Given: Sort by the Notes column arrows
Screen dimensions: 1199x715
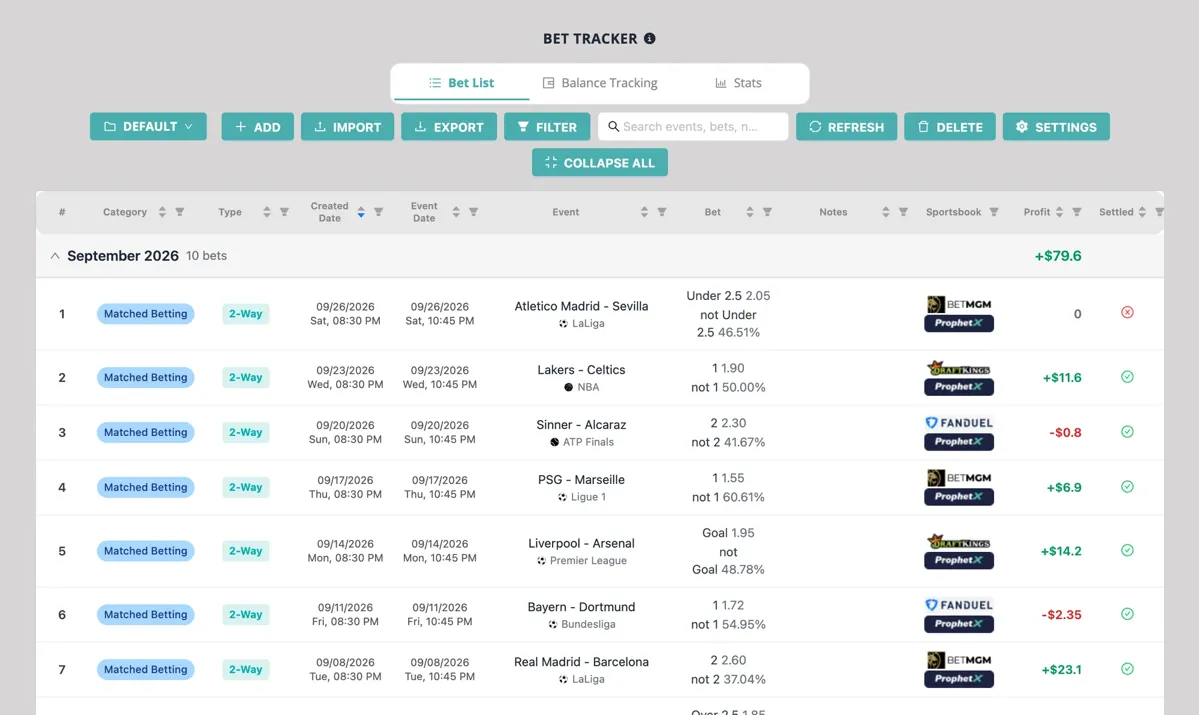Looking at the screenshot, I should tap(885, 212).
